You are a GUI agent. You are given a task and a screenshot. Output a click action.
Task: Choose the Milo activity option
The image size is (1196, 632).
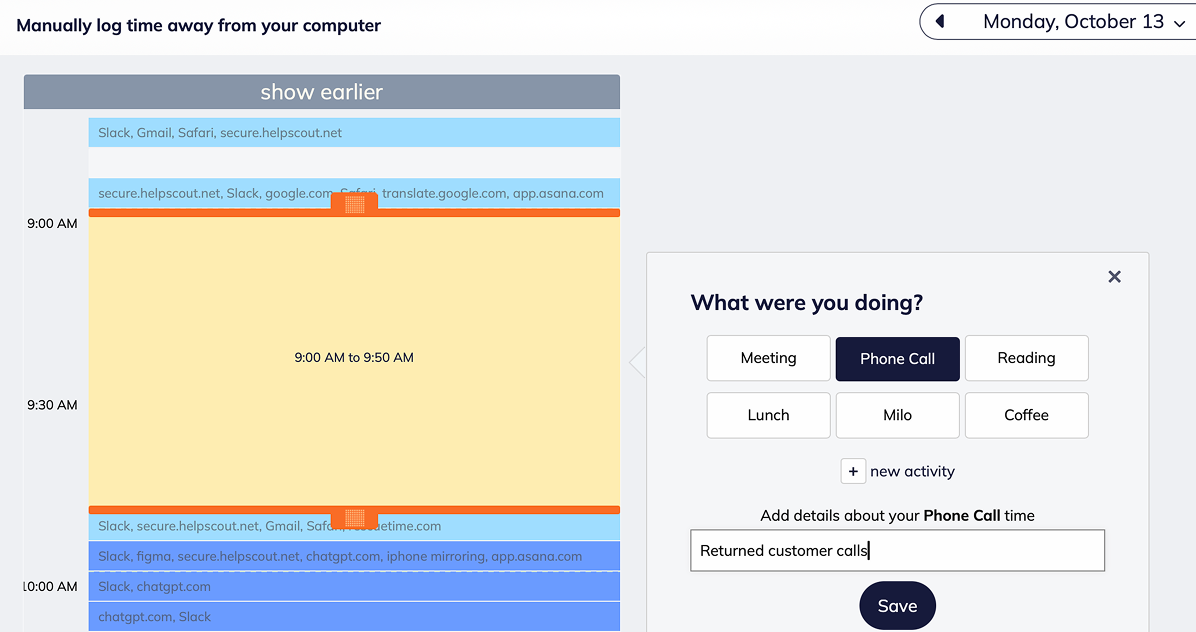[x=897, y=415]
